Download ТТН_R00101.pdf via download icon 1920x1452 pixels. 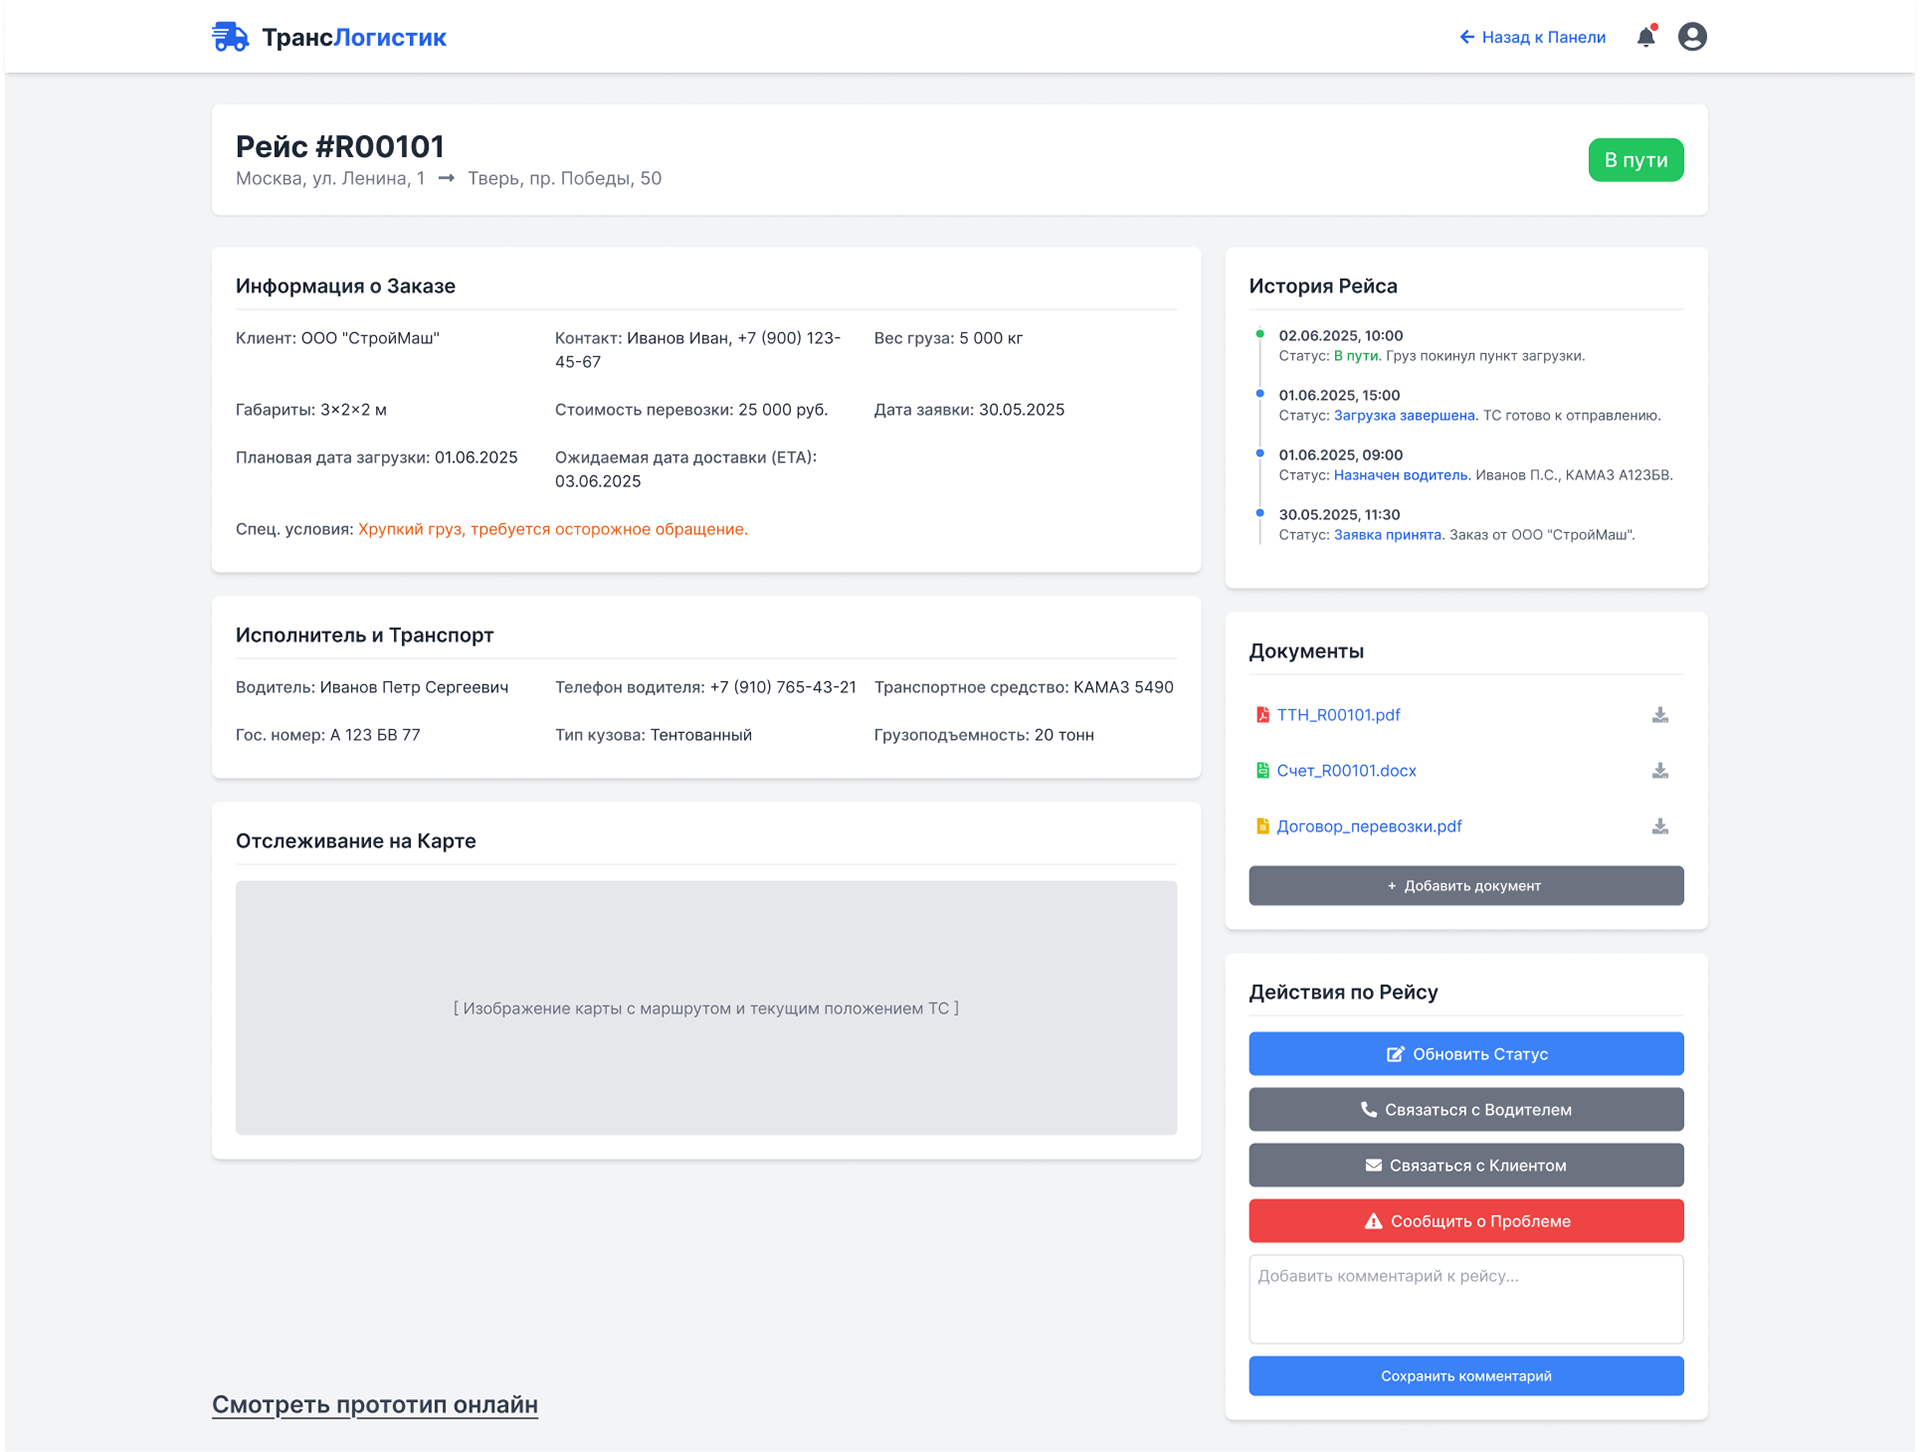(x=1659, y=715)
